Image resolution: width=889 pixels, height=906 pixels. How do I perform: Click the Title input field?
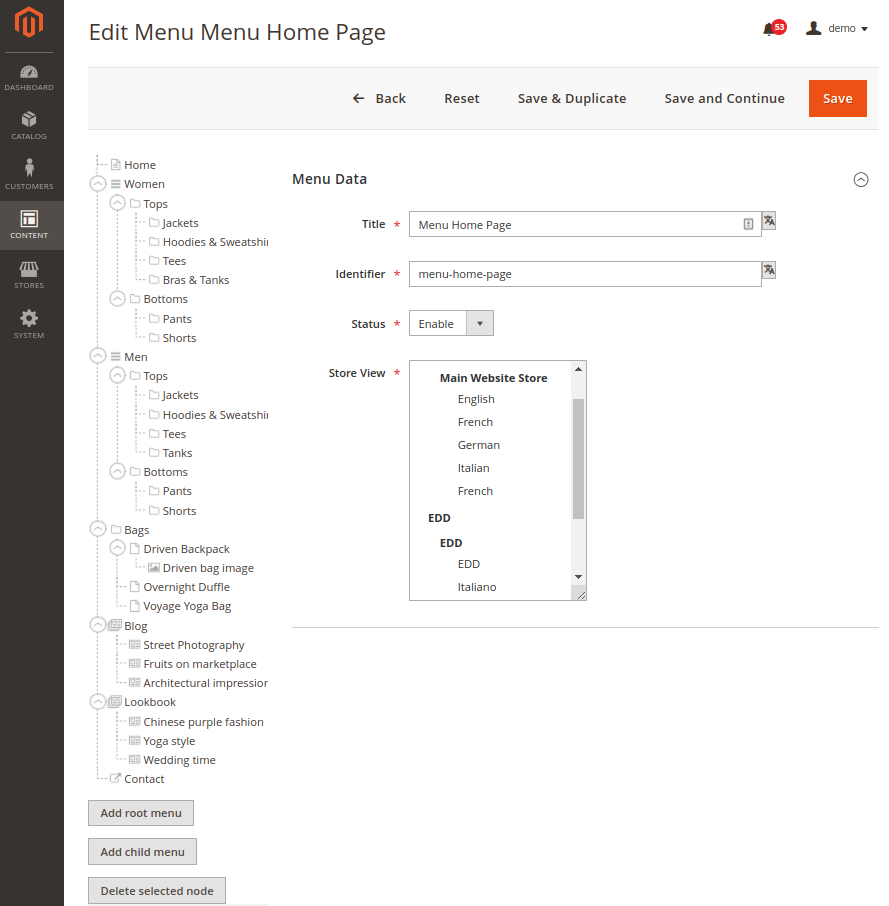(x=585, y=224)
